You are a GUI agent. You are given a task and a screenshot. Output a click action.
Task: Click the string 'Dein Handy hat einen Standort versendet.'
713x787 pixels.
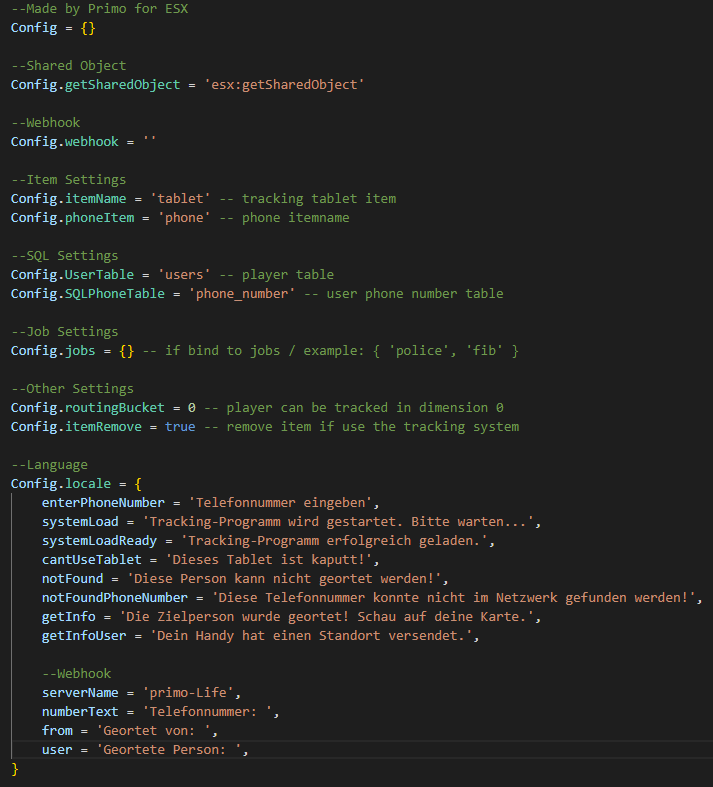point(311,636)
